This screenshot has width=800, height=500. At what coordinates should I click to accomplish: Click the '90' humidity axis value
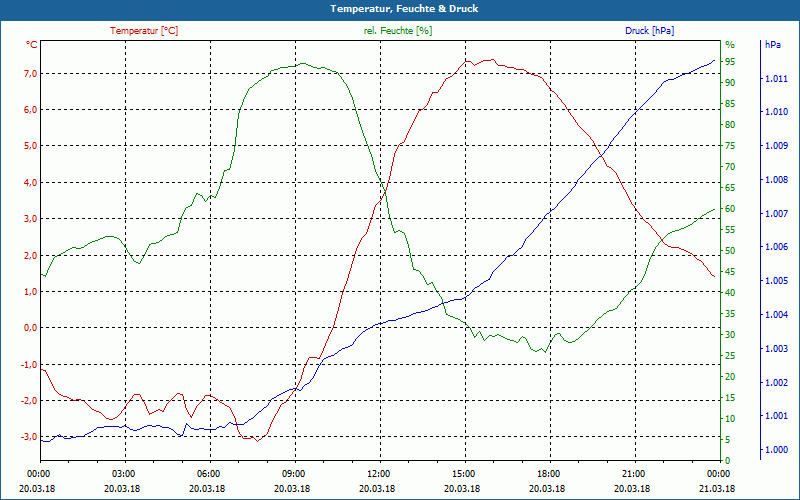pos(730,83)
